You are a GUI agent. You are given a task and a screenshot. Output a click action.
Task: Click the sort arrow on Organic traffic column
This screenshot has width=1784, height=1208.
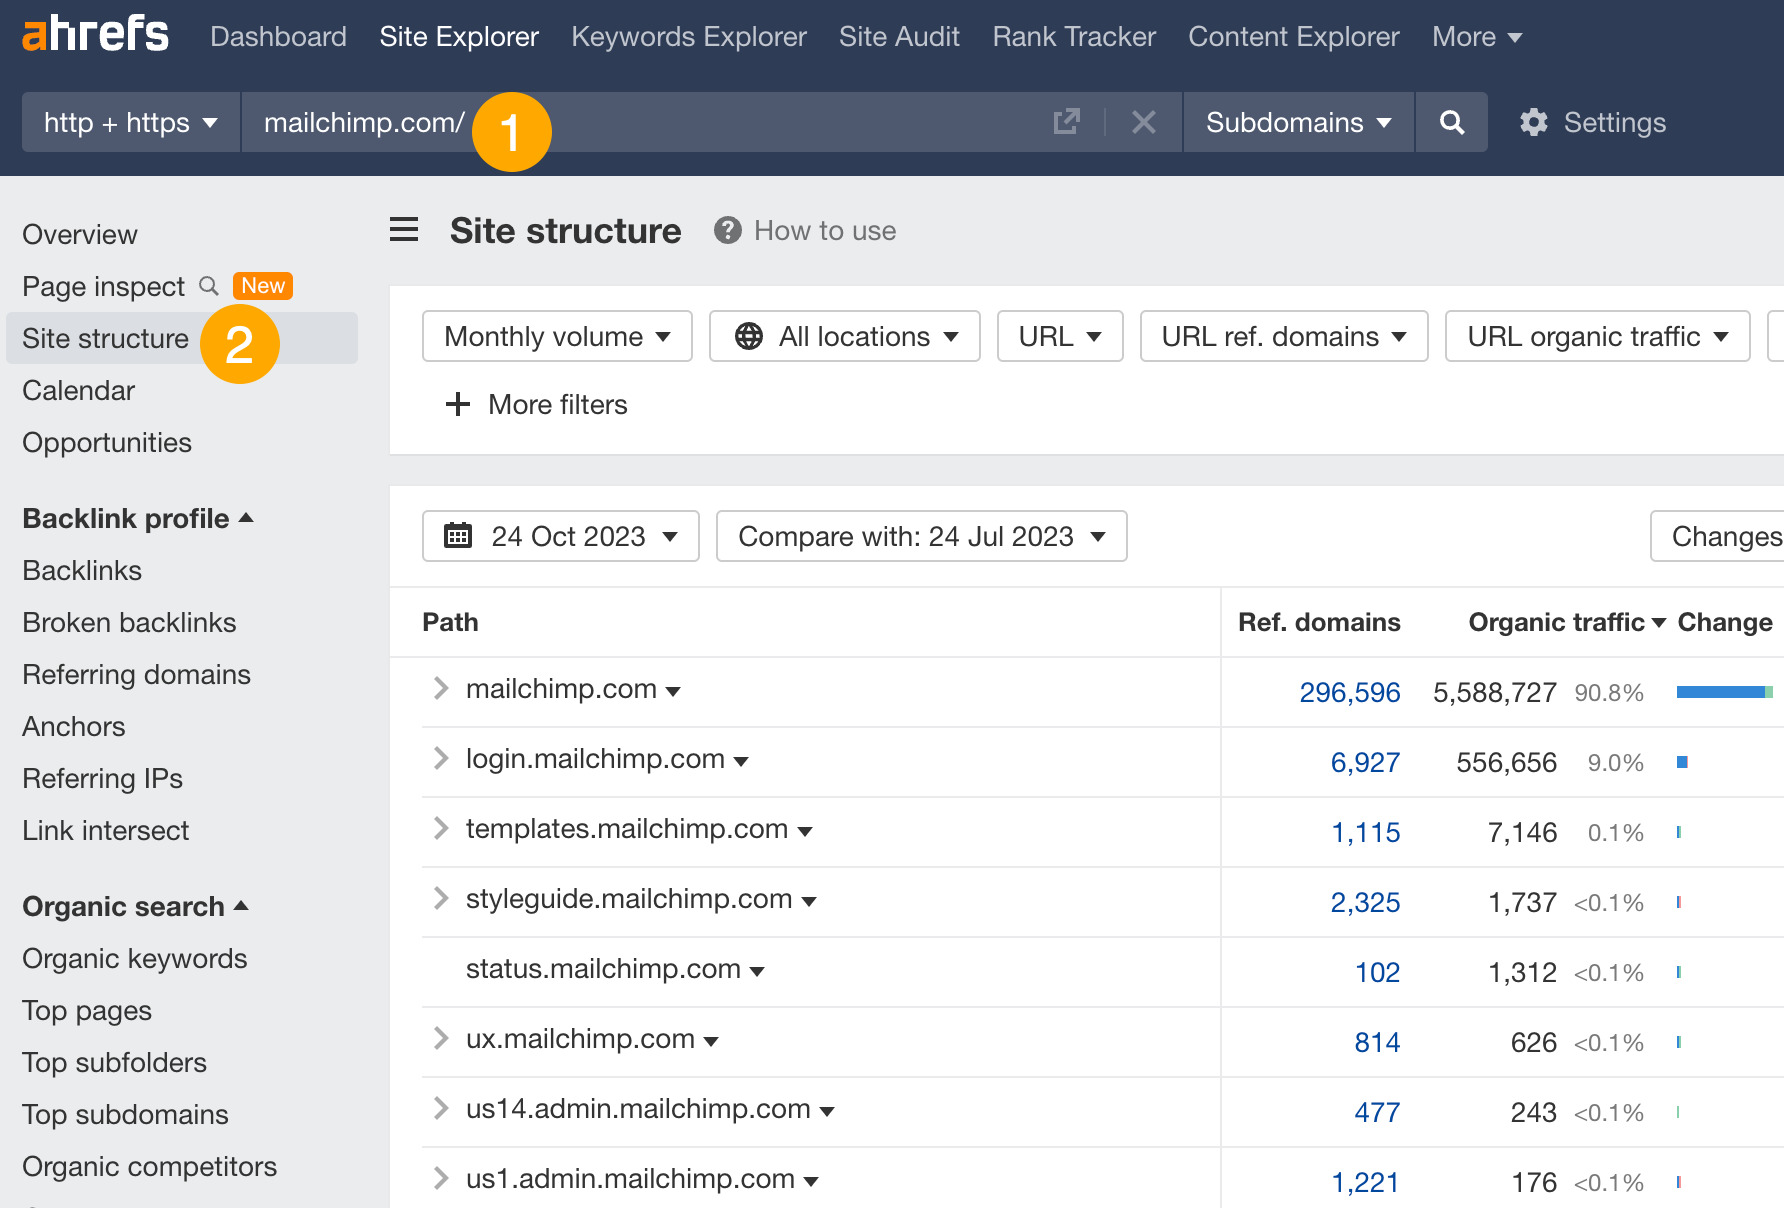(x=1660, y=622)
